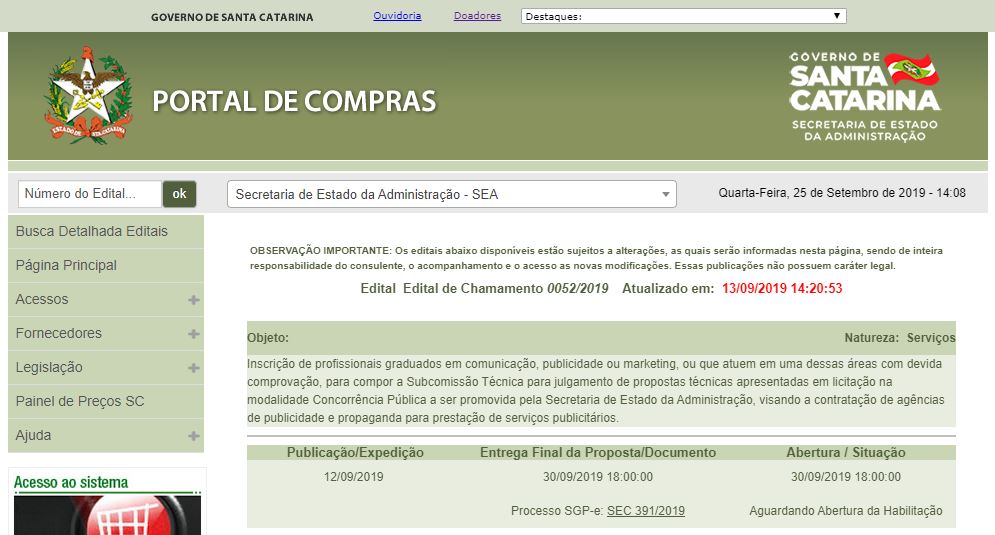Click the OBSERVAÇÃO IMPORTANTE notice text
This screenshot has height=535, width=995.
point(596,258)
